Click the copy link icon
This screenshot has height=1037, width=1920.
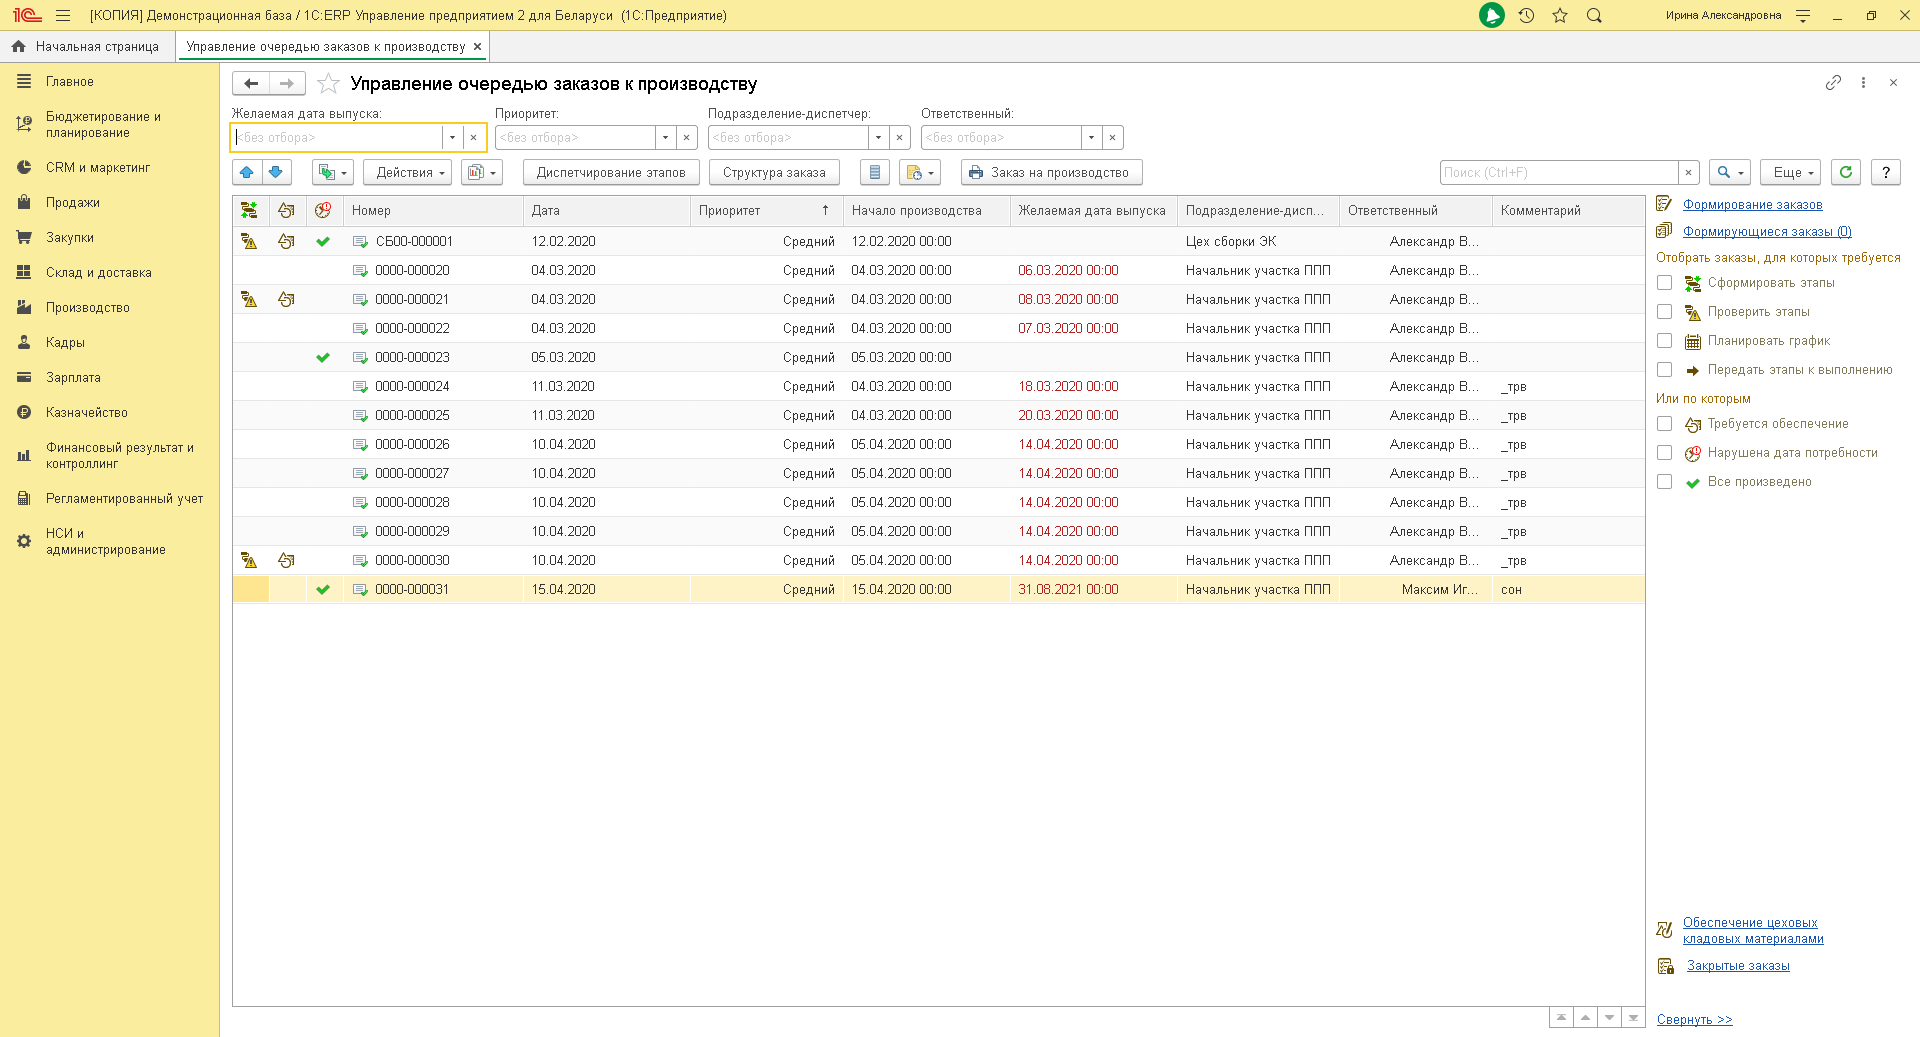click(1832, 83)
